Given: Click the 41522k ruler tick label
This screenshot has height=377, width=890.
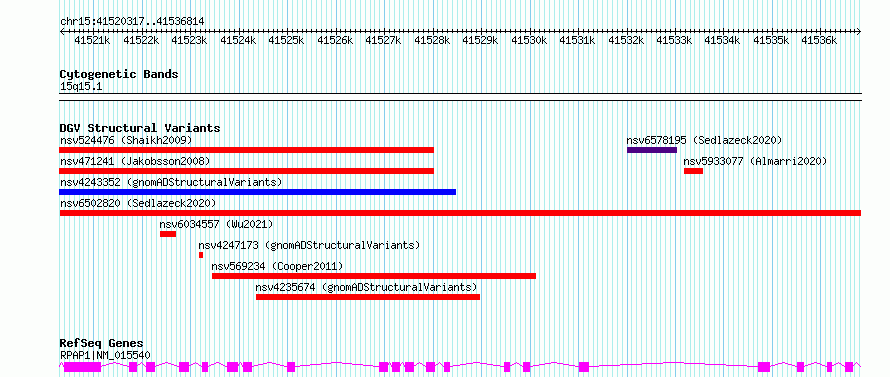Looking at the screenshot, I should [141, 41].
